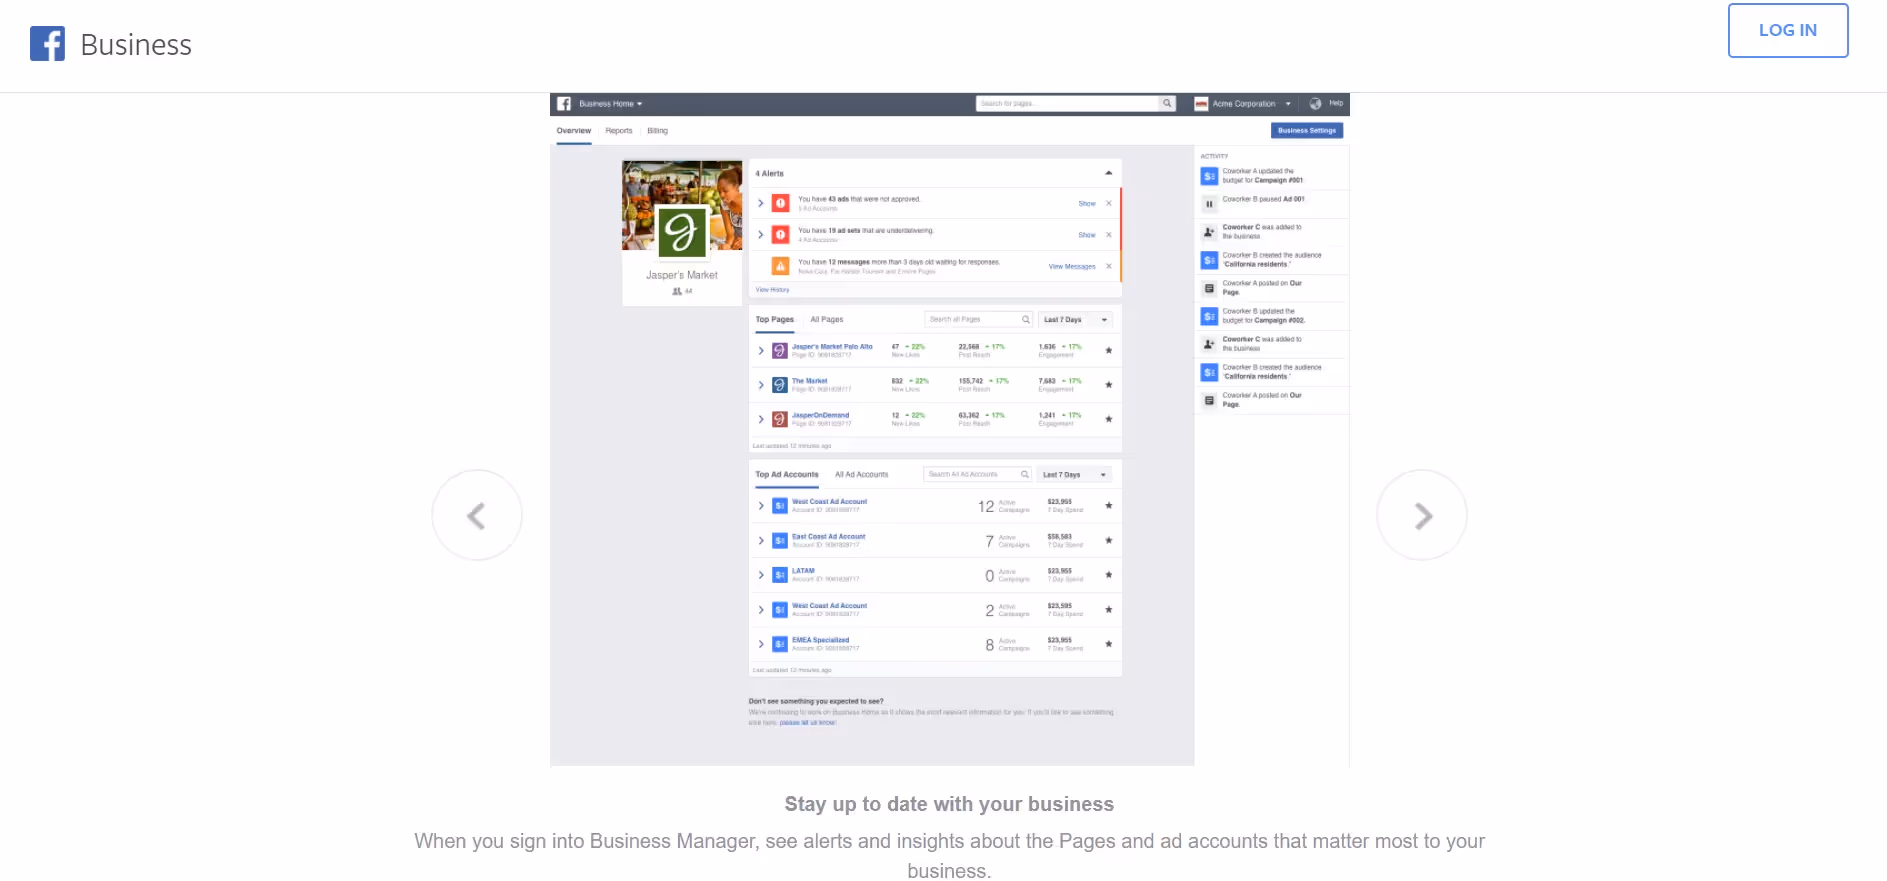Open the Business Home dropdown menu
This screenshot has height=881, width=1887.
click(x=611, y=104)
